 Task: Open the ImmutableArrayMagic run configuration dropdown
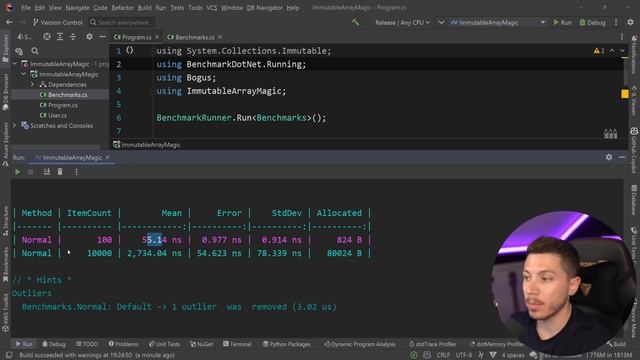coord(498,22)
